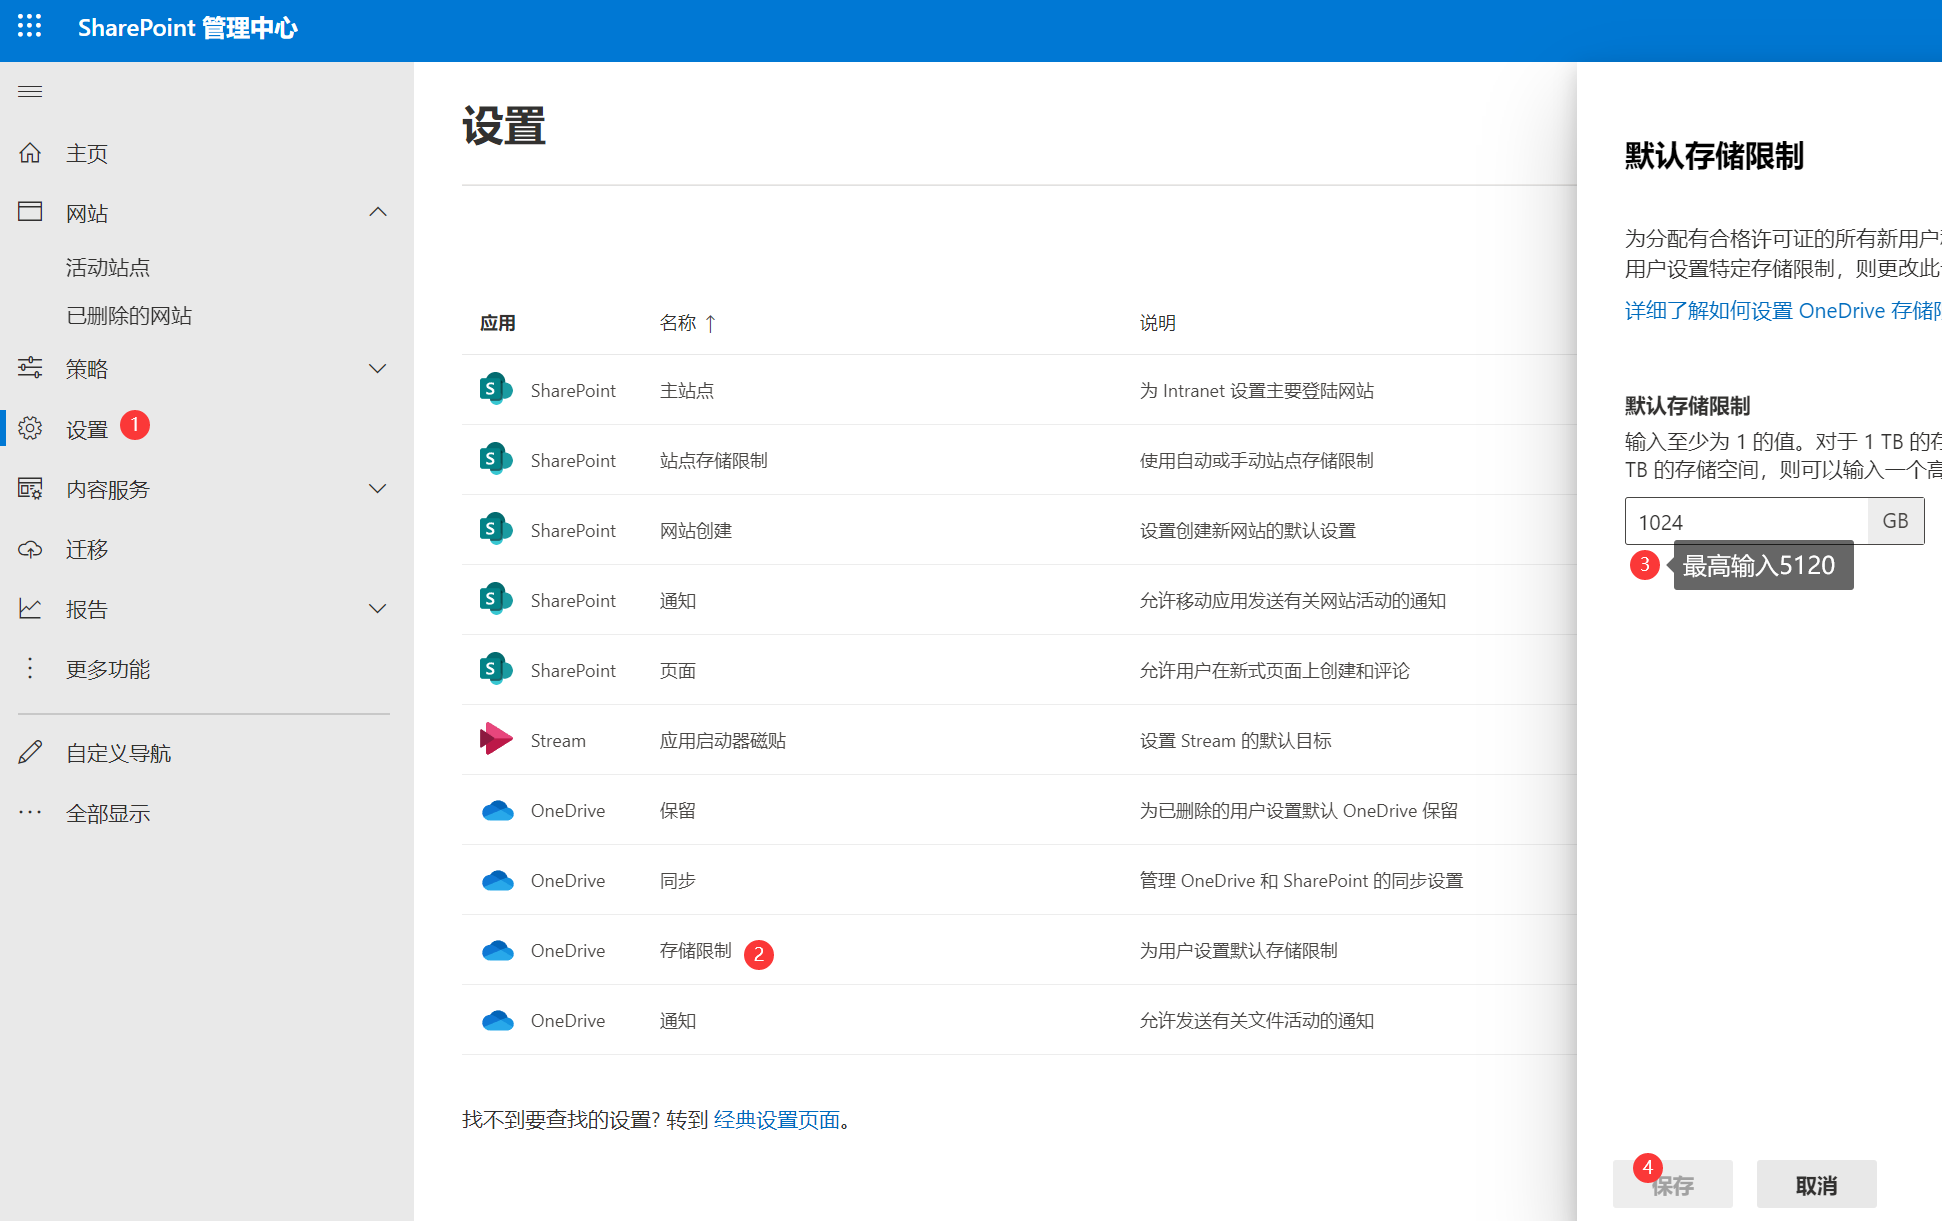Click the Reports chart icon
Screen dimensions: 1942x1221
(x=30, y=609)
